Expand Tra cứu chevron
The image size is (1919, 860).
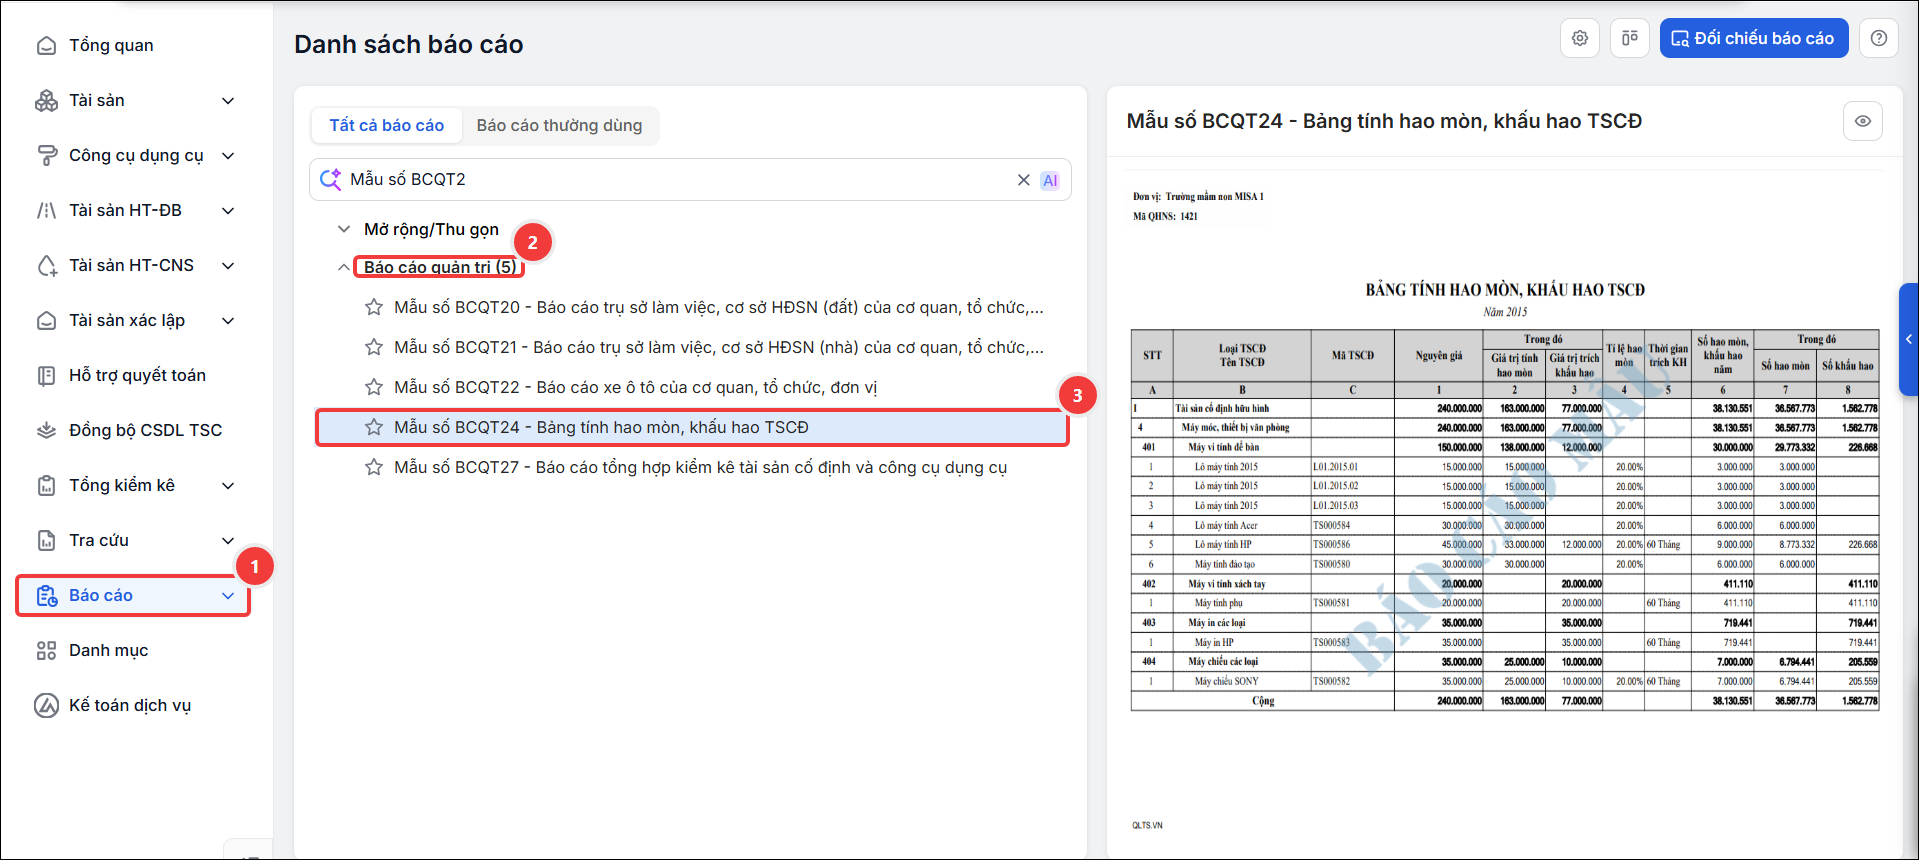pos(228,540)
